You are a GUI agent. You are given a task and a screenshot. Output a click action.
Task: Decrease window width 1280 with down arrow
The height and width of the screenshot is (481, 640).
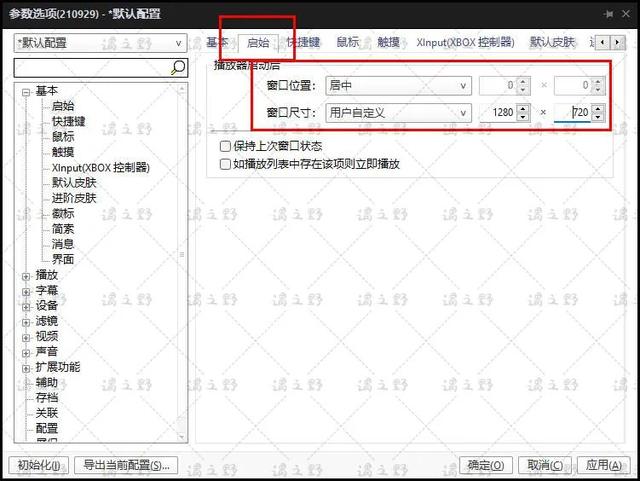click(523, 117)
